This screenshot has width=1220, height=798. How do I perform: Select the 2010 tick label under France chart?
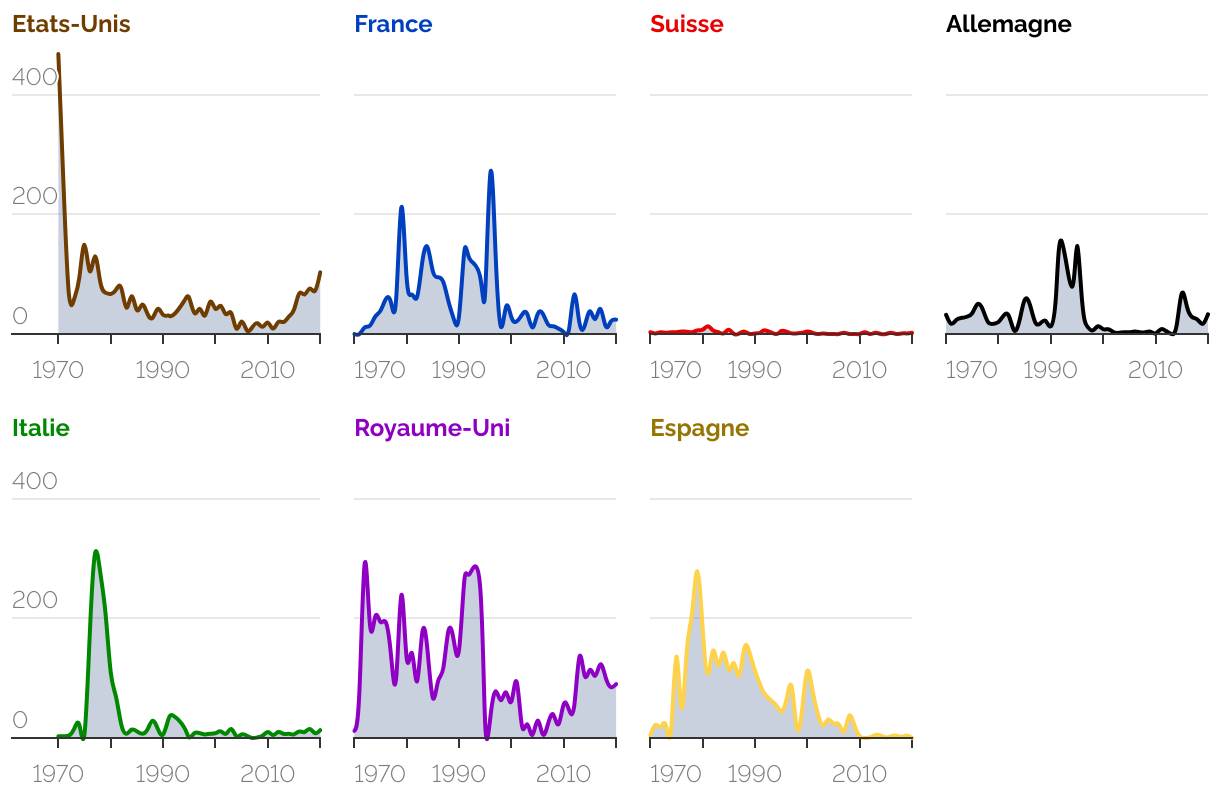[564, 370]
